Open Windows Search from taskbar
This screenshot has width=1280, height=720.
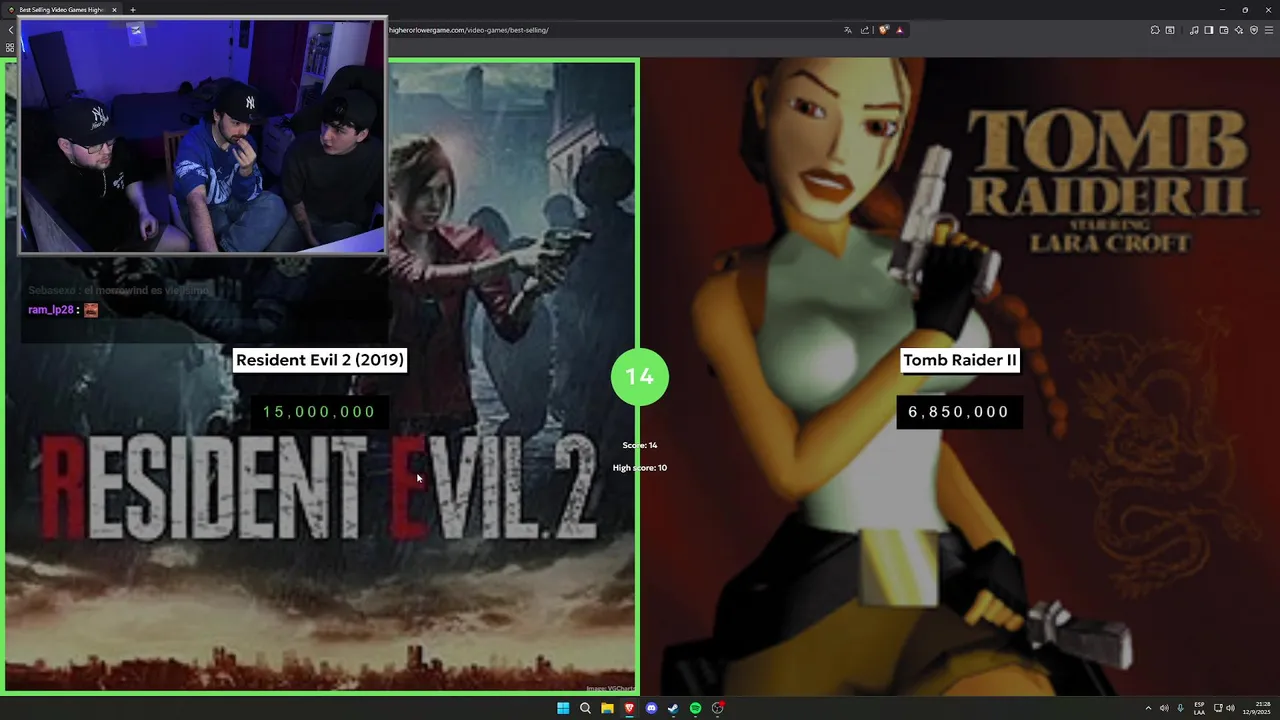pos(585,708)
